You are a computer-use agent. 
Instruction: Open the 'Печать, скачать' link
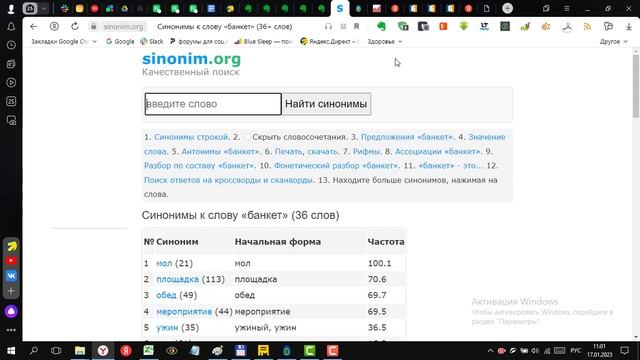307,151
